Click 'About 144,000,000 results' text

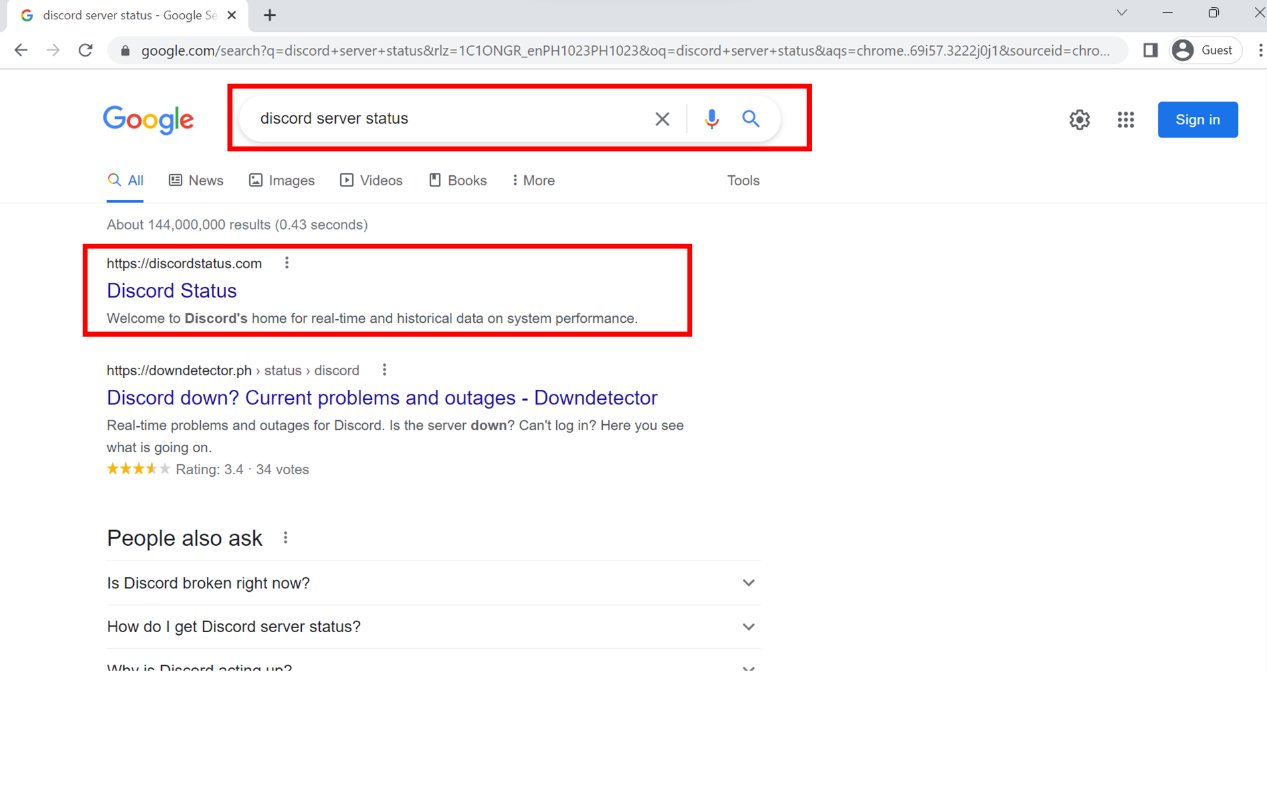[x=237, y=225]
